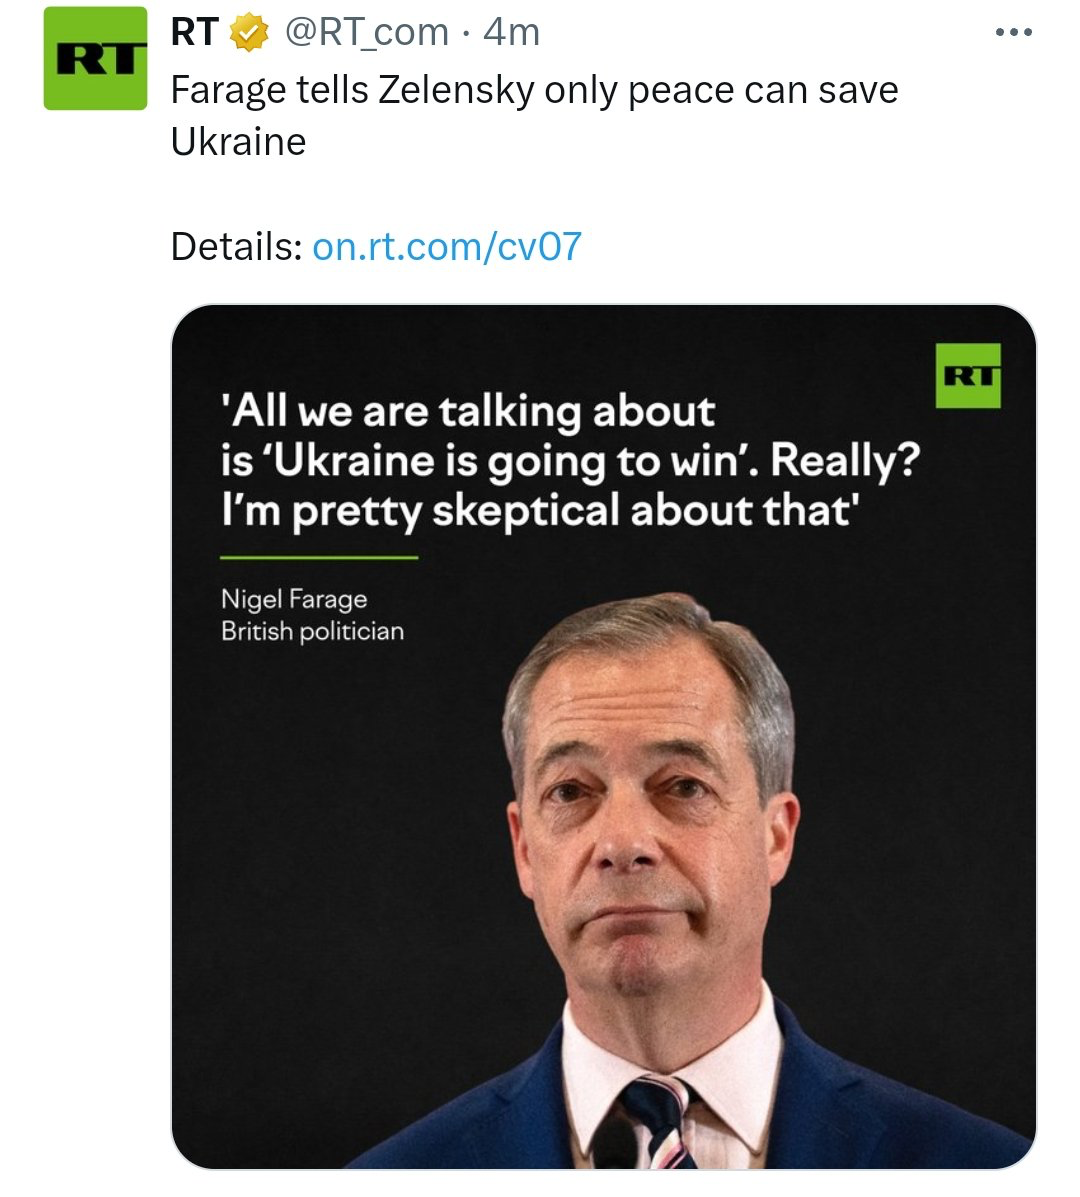Open the tweet via the 4m timestamp
This screenshot has height=1197, width=1080.
pos(512,33)
